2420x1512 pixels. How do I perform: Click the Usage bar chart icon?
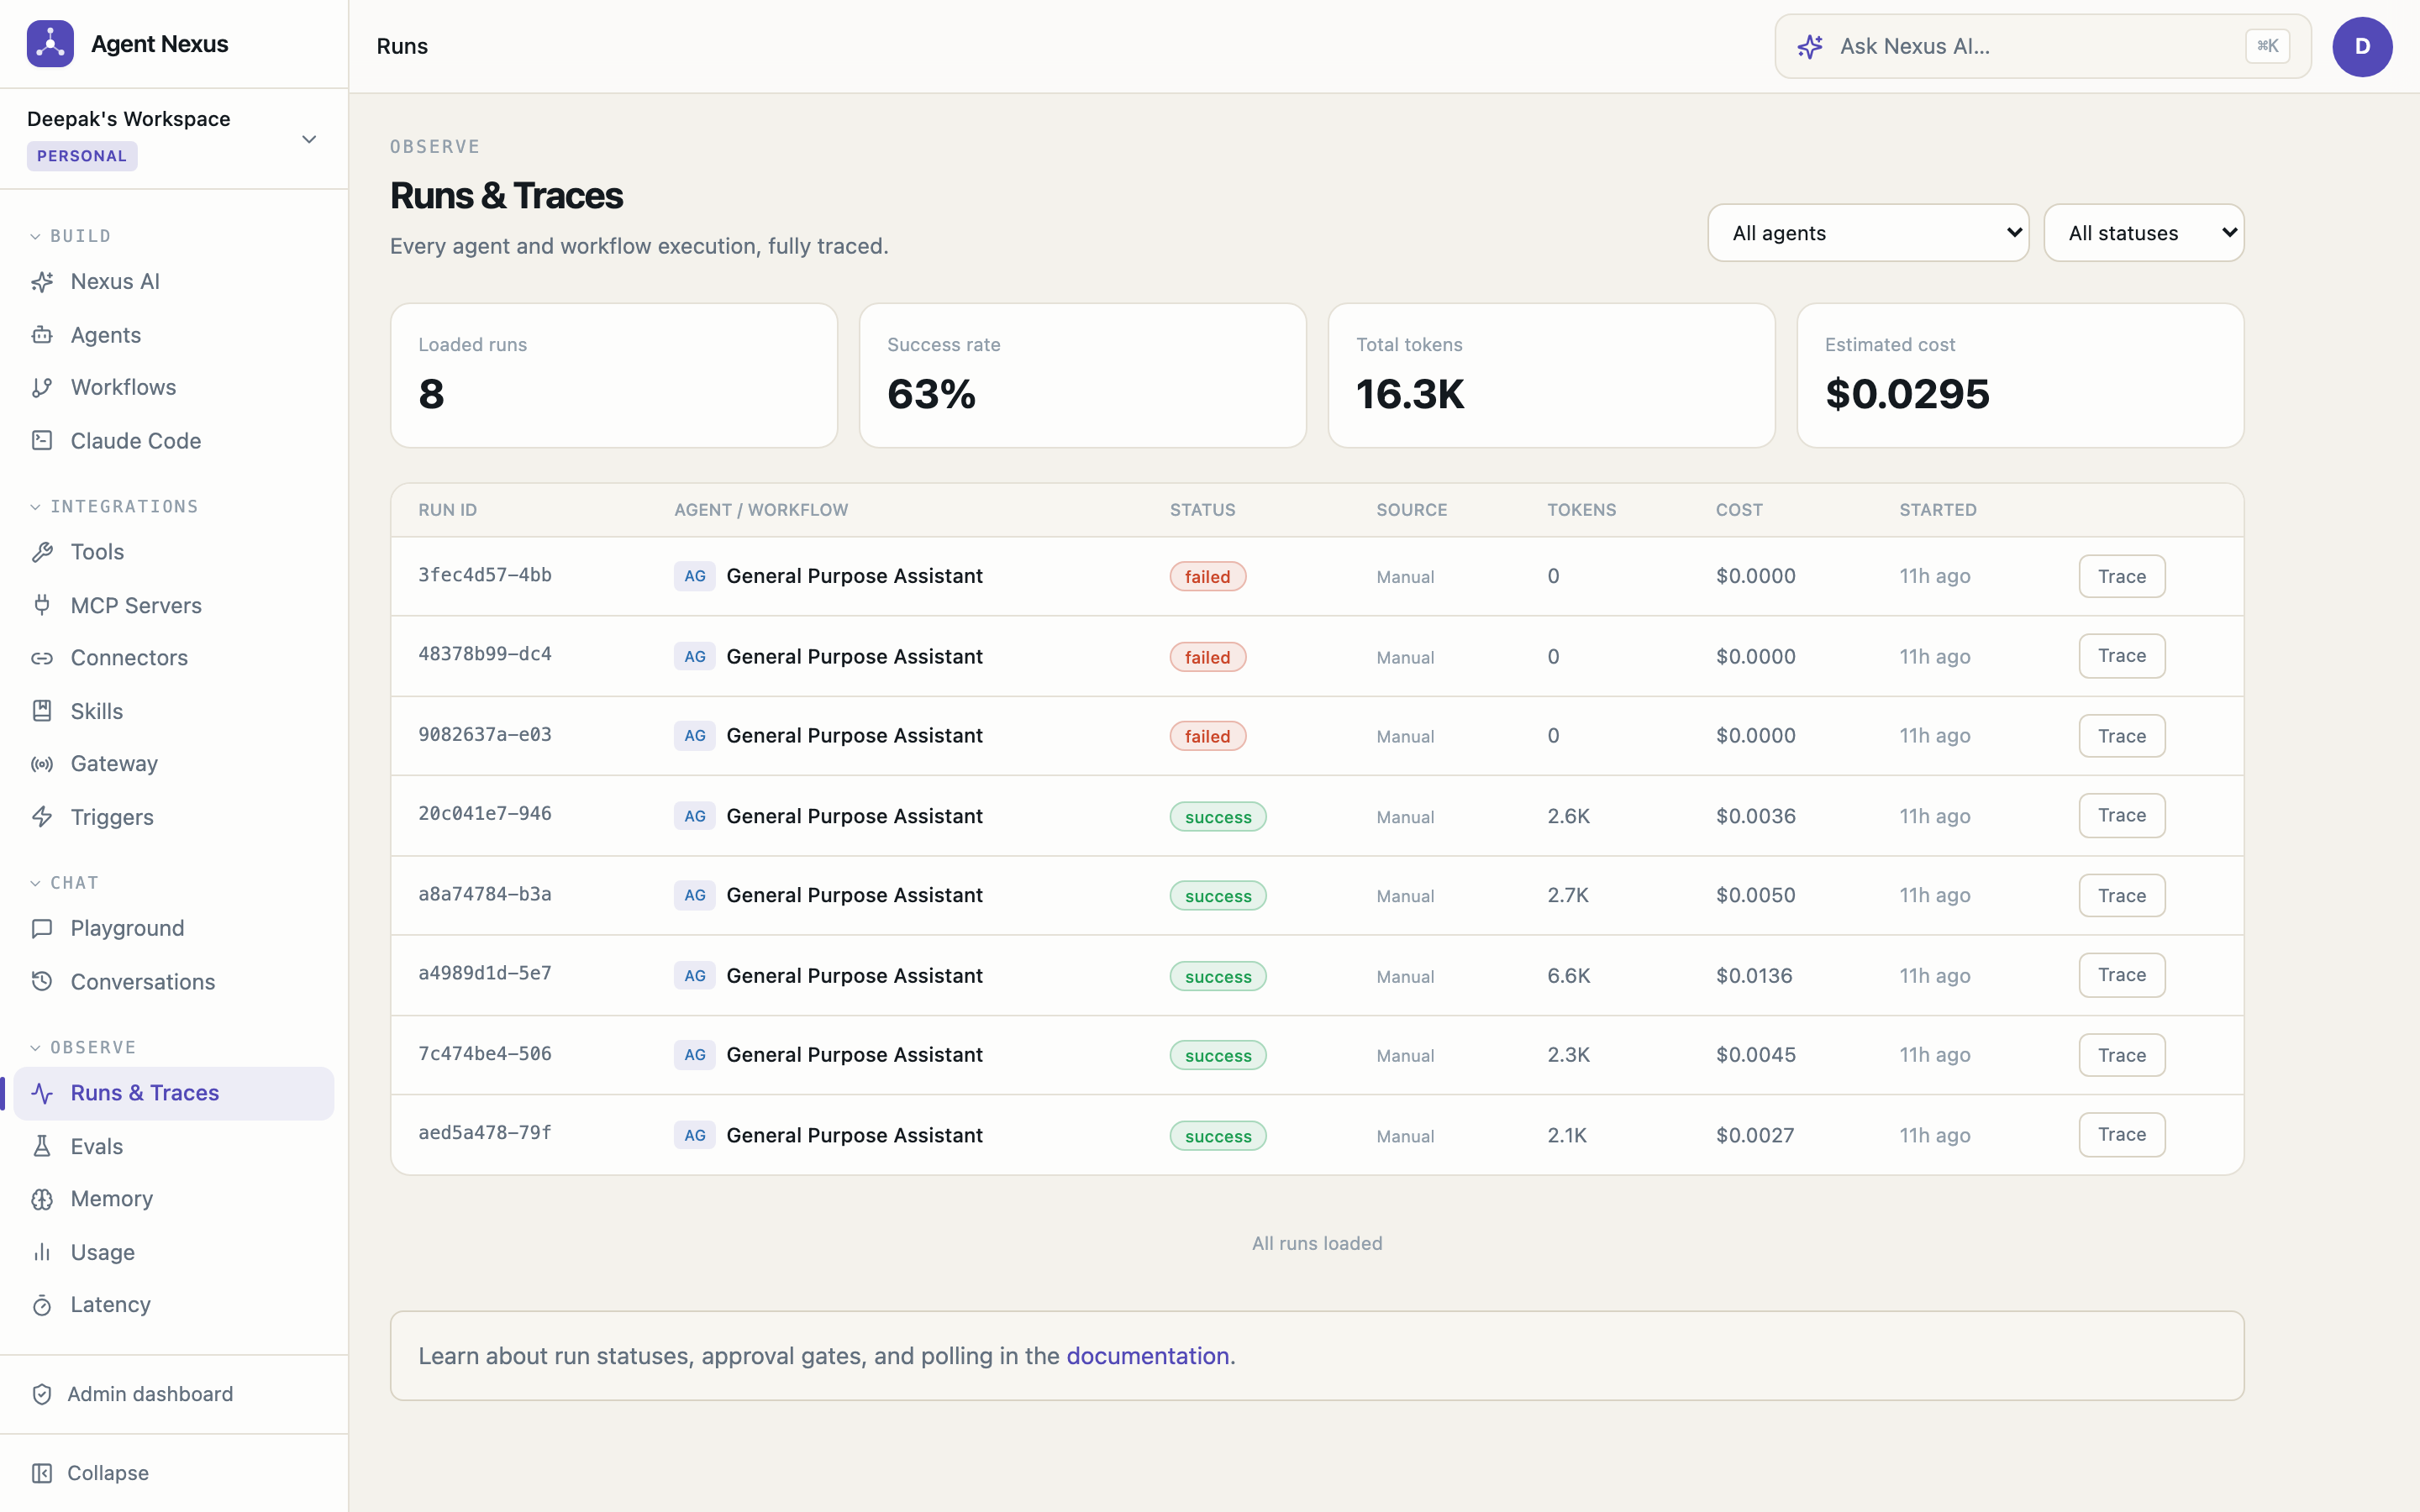[x=42, y=1252]
